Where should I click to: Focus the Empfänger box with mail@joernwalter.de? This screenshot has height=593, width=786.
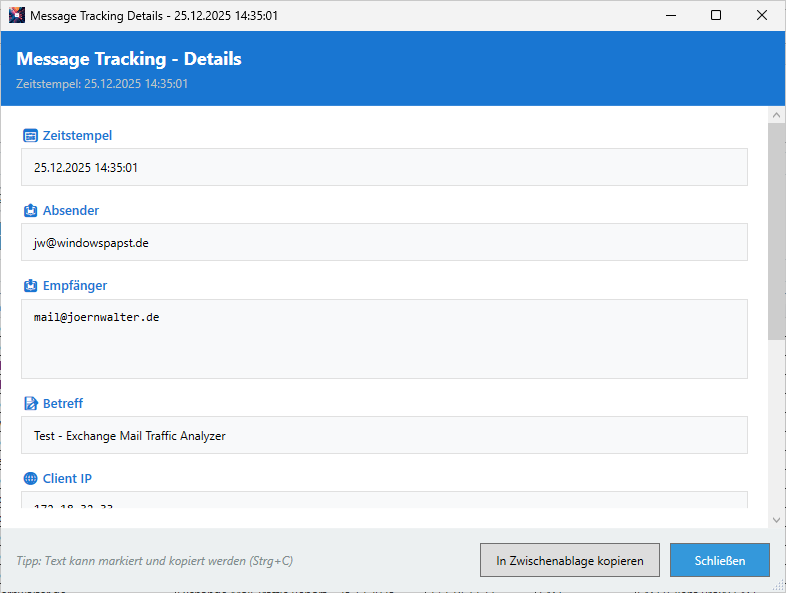coord(384,339)
